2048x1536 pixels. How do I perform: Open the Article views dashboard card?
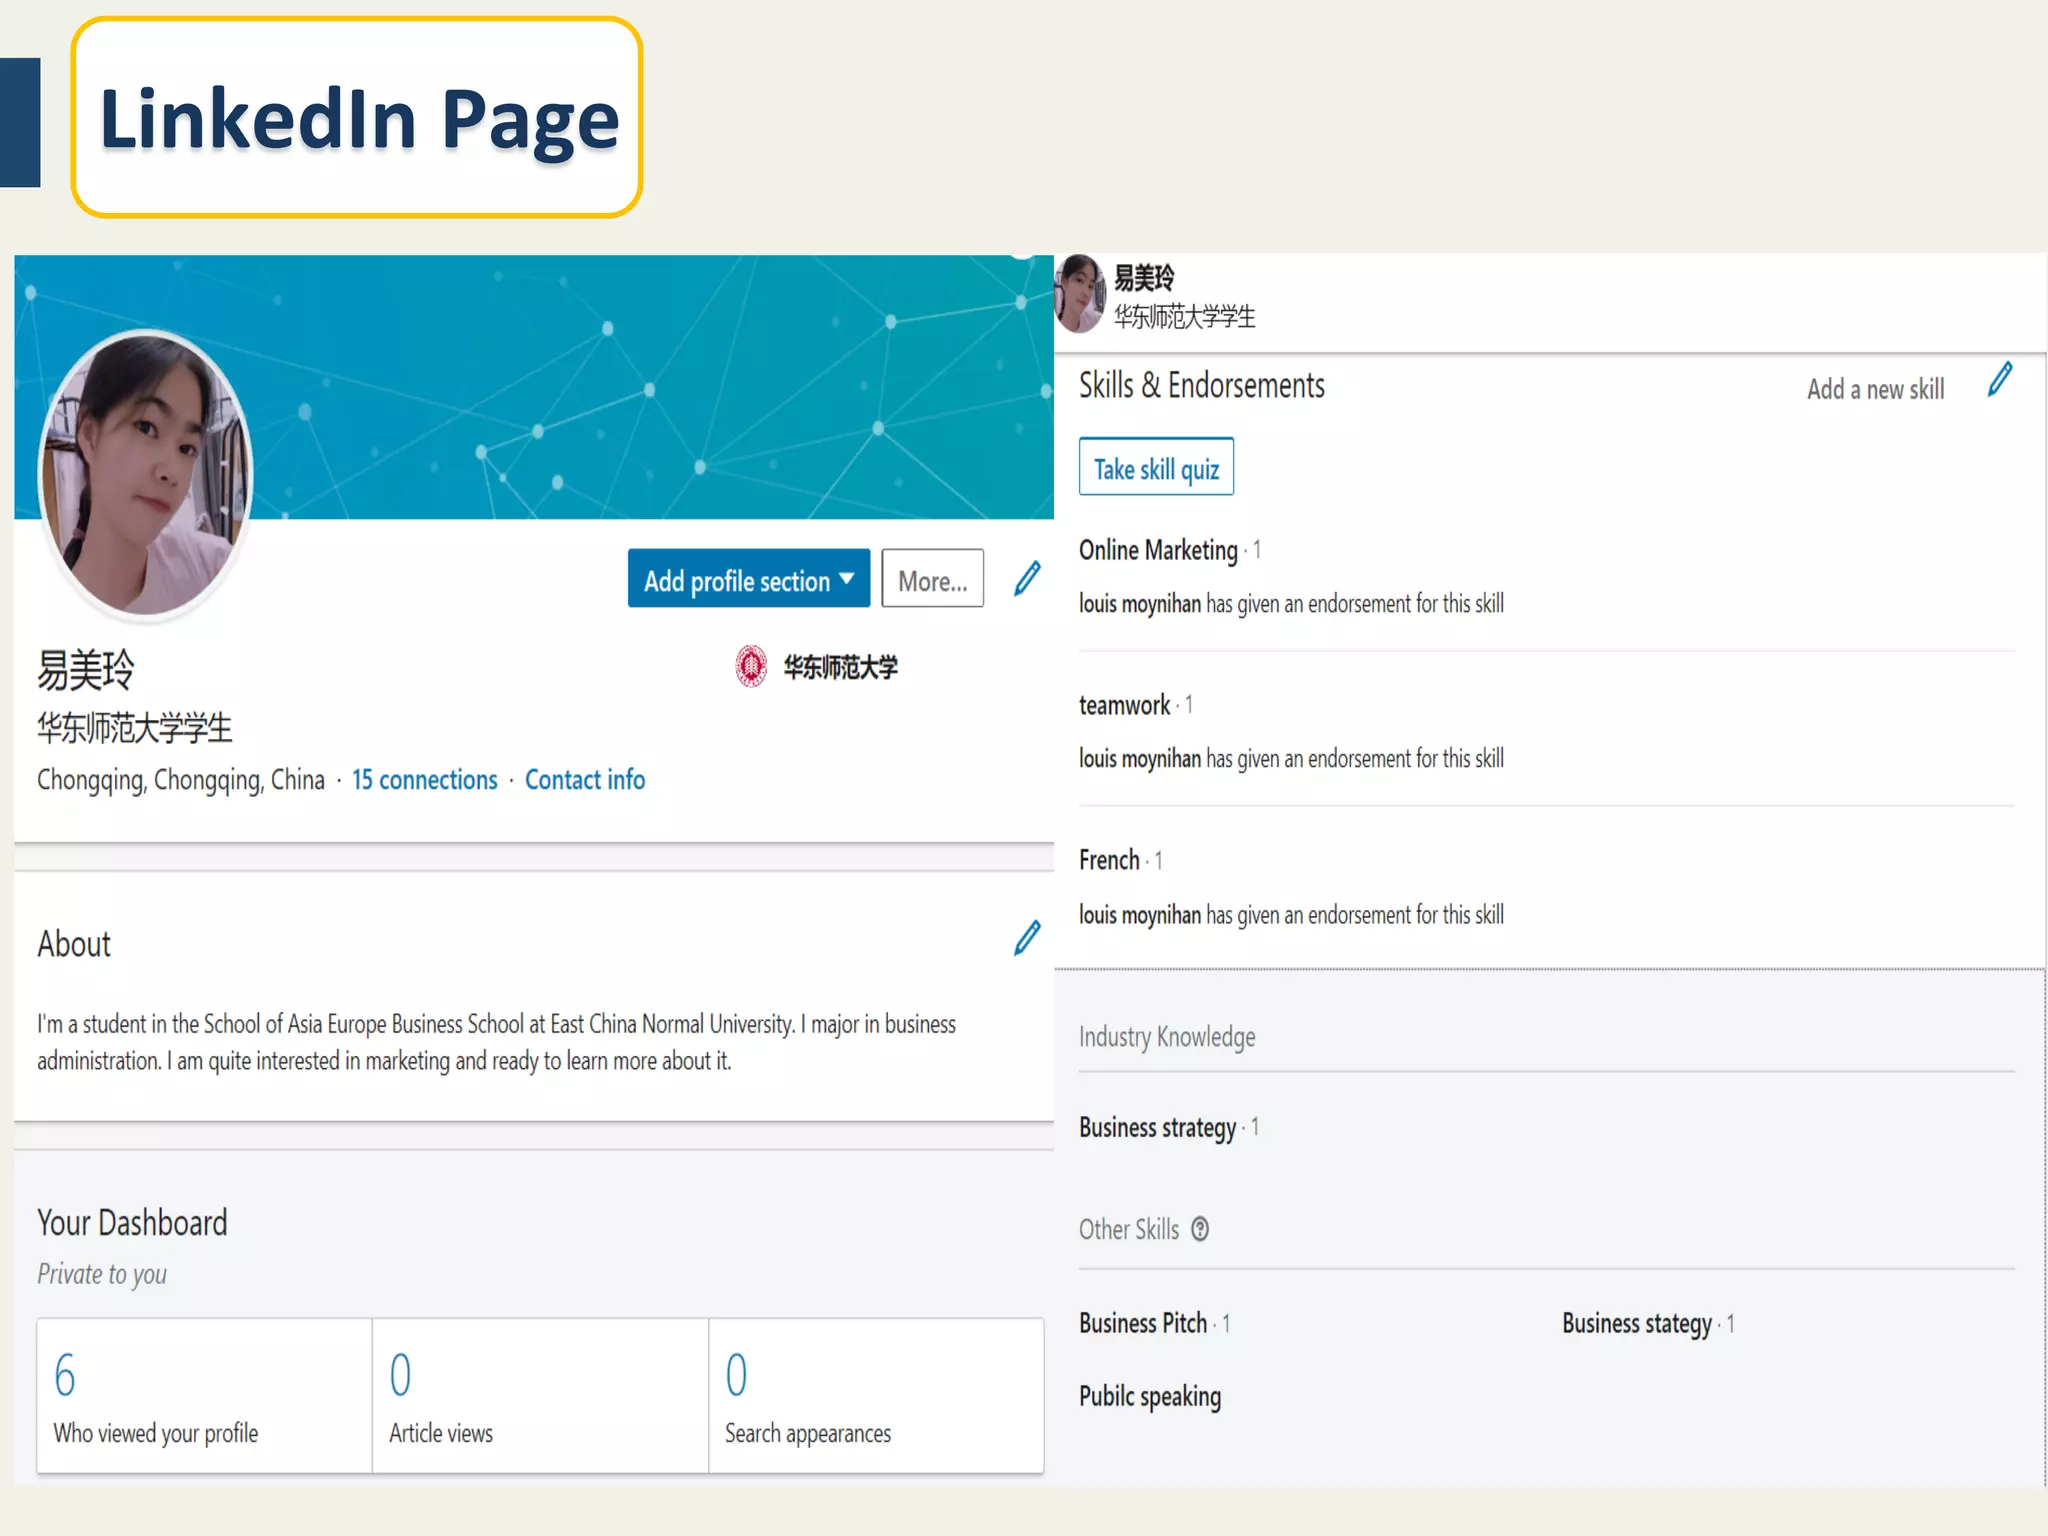pyautogui.click(x=540, y=1396)
